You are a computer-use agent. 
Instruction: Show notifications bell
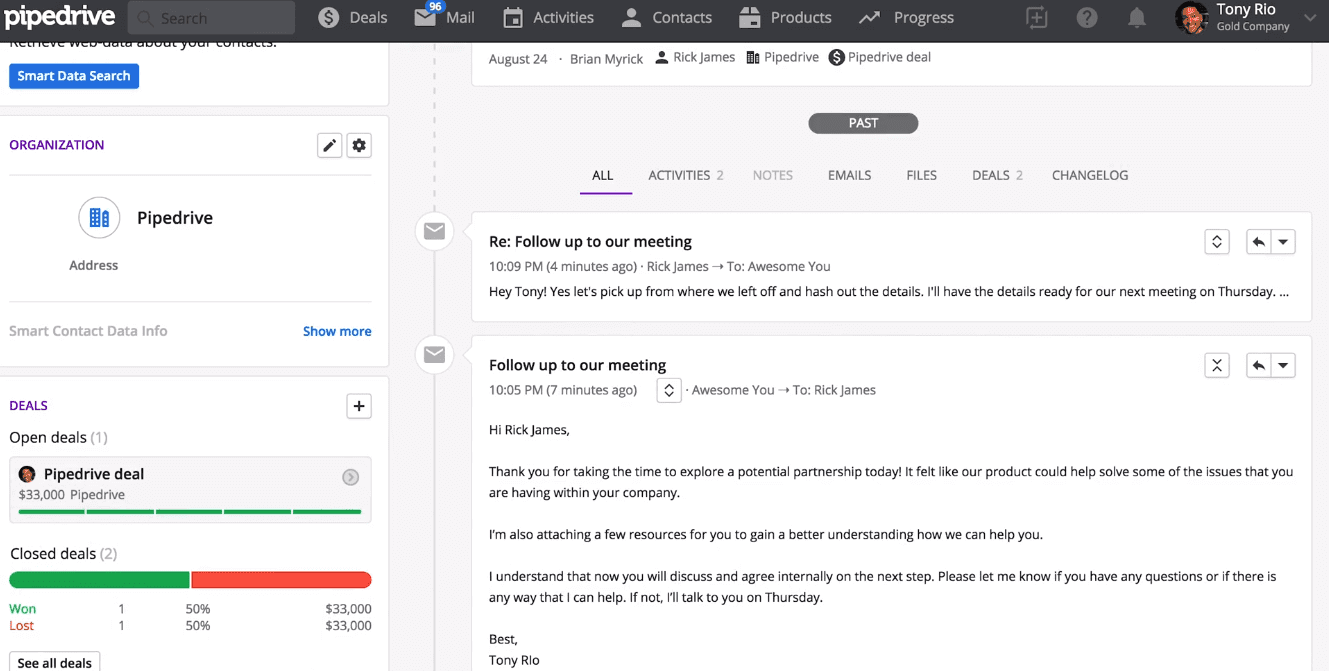pos(1137,18)
